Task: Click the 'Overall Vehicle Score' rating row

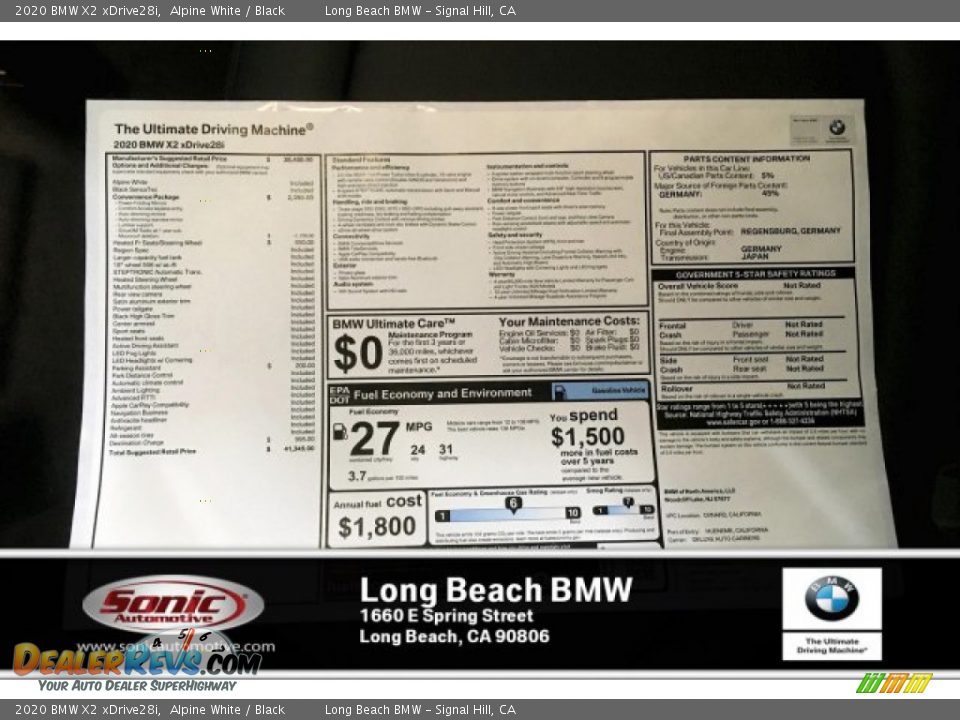Action: pos(740,285)
